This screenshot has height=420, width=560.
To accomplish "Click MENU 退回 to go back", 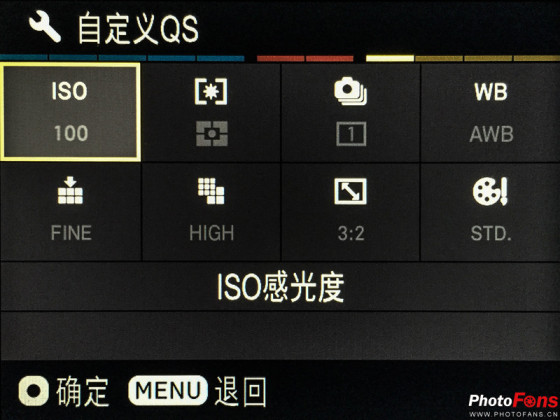I will pyautogui.click(x=198, y=391).
